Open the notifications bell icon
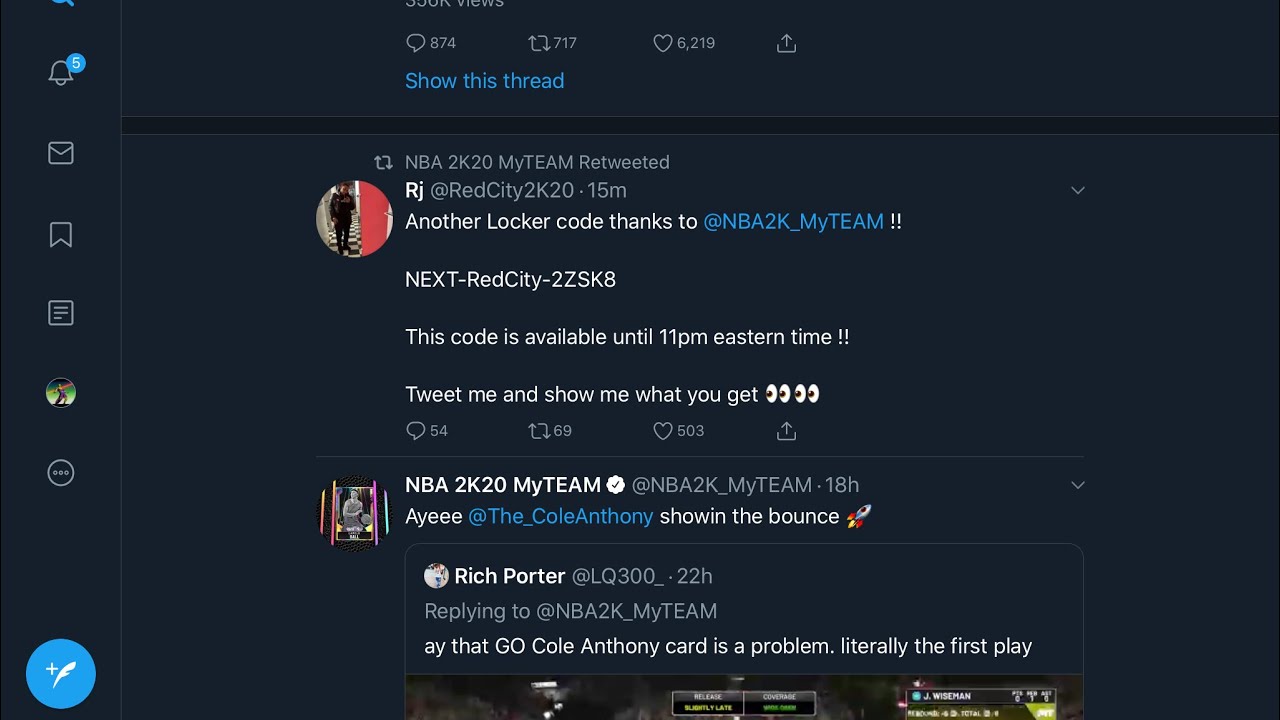 pyautogui.click(x=61, y=73)
